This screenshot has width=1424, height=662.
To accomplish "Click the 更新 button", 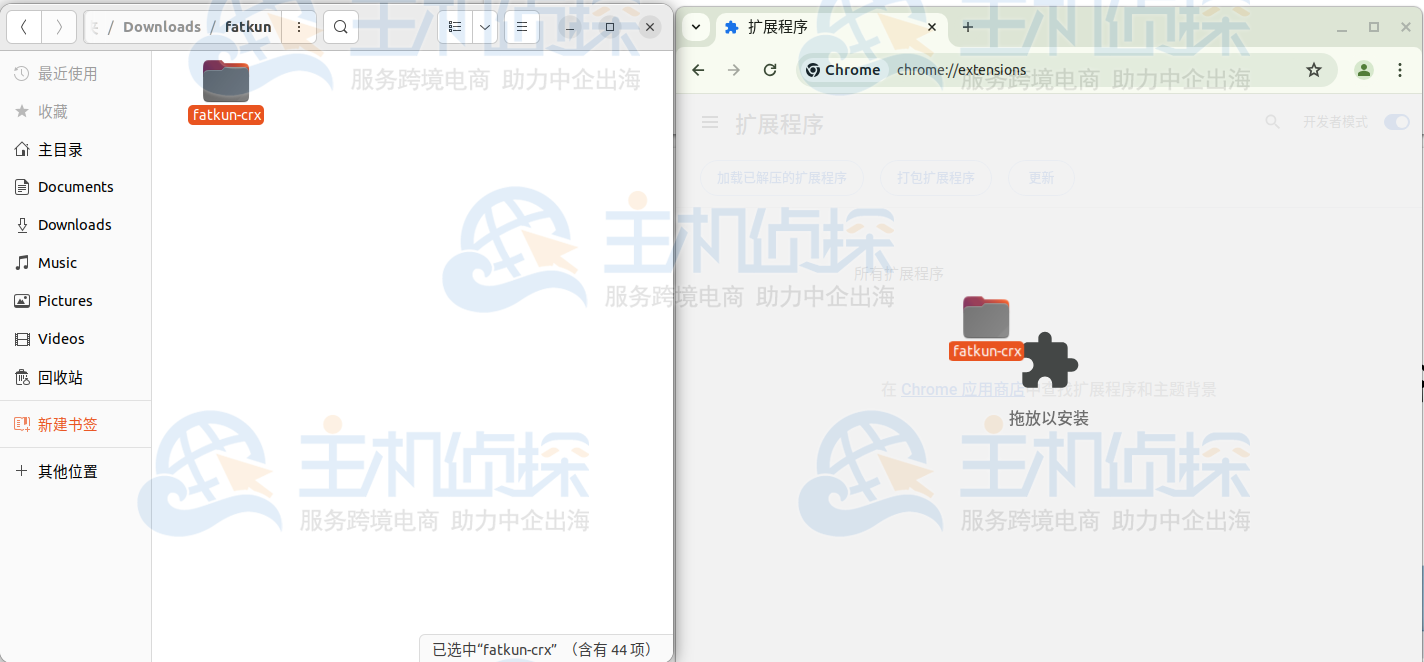I will 1041,177.
